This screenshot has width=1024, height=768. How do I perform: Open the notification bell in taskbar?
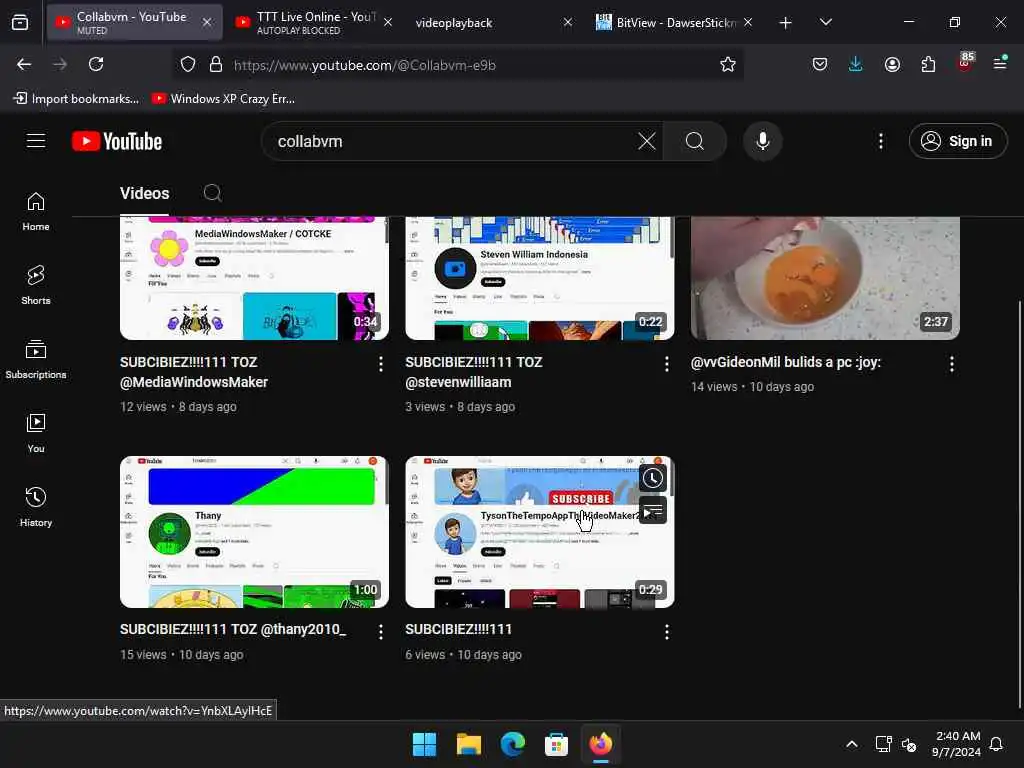[x=997, y=744]
